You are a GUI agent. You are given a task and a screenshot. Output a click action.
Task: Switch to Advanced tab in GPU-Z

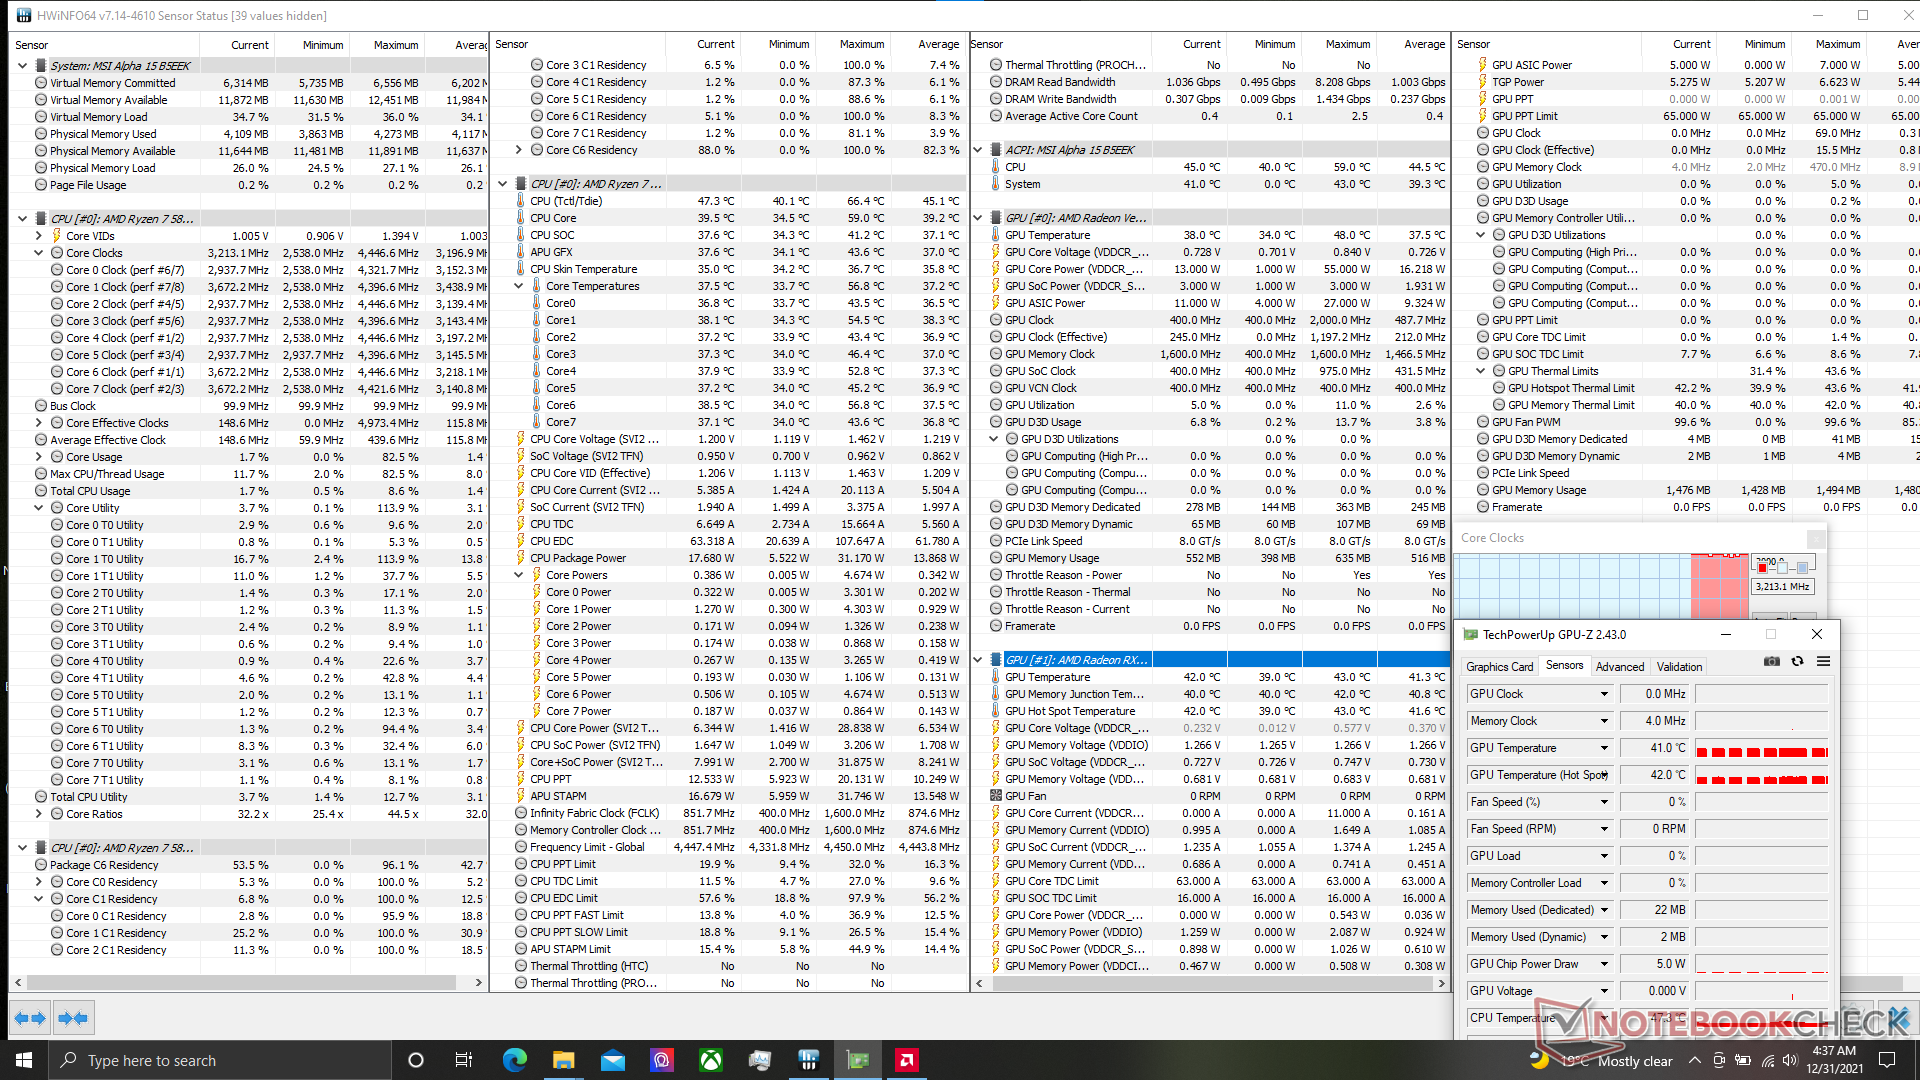point(1619,667)
